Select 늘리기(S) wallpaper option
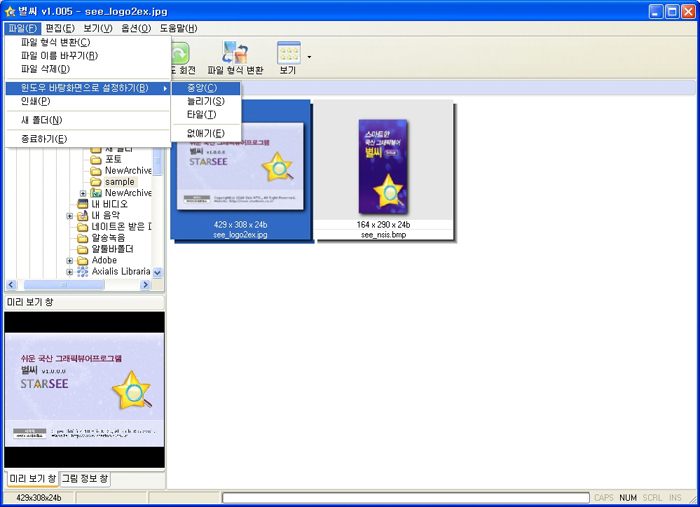The height and width of the screenshot is (507, 700). [x=206, y=101]
